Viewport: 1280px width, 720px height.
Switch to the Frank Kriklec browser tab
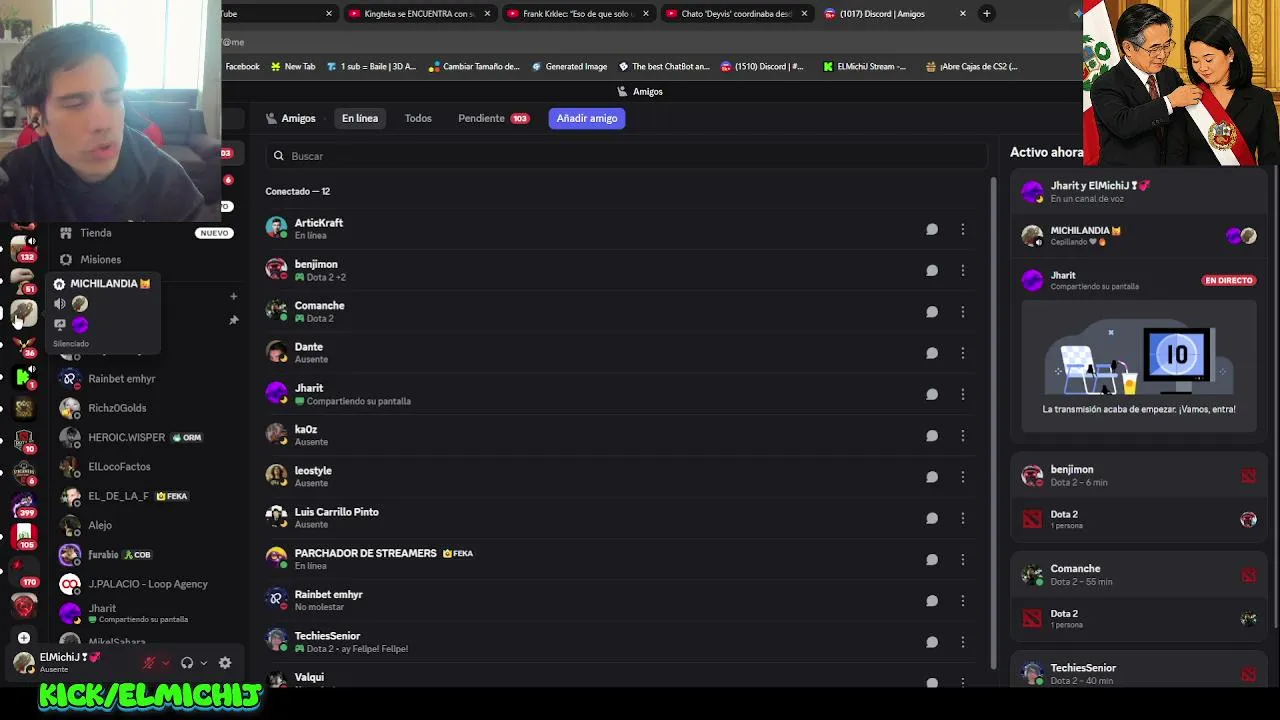(578, 14)
